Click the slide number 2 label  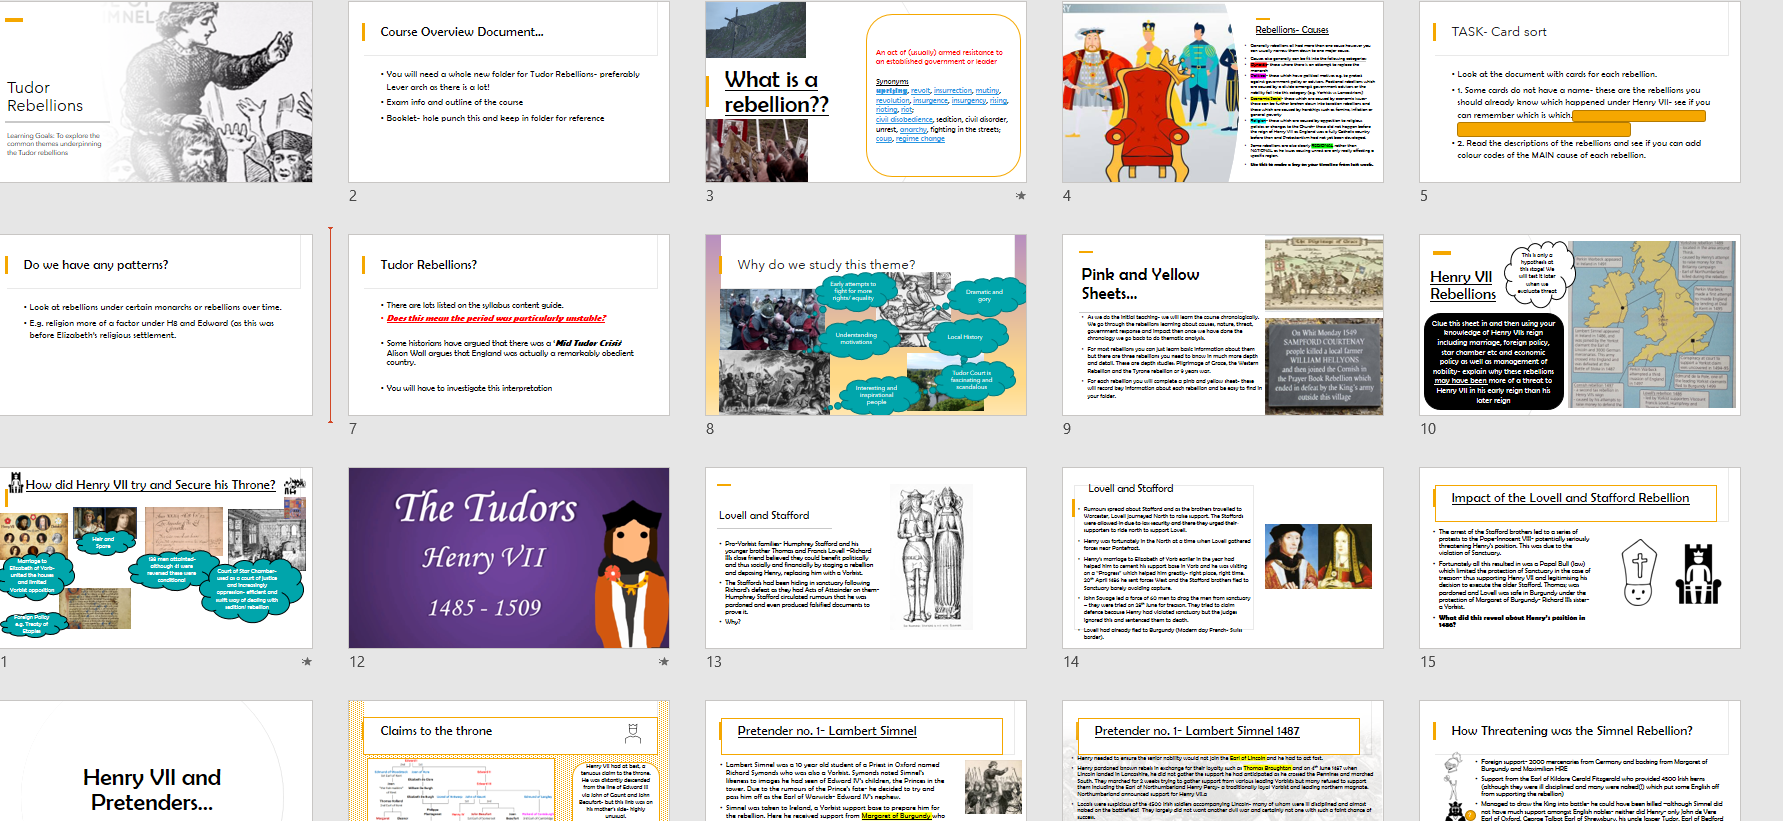[353, 196]
